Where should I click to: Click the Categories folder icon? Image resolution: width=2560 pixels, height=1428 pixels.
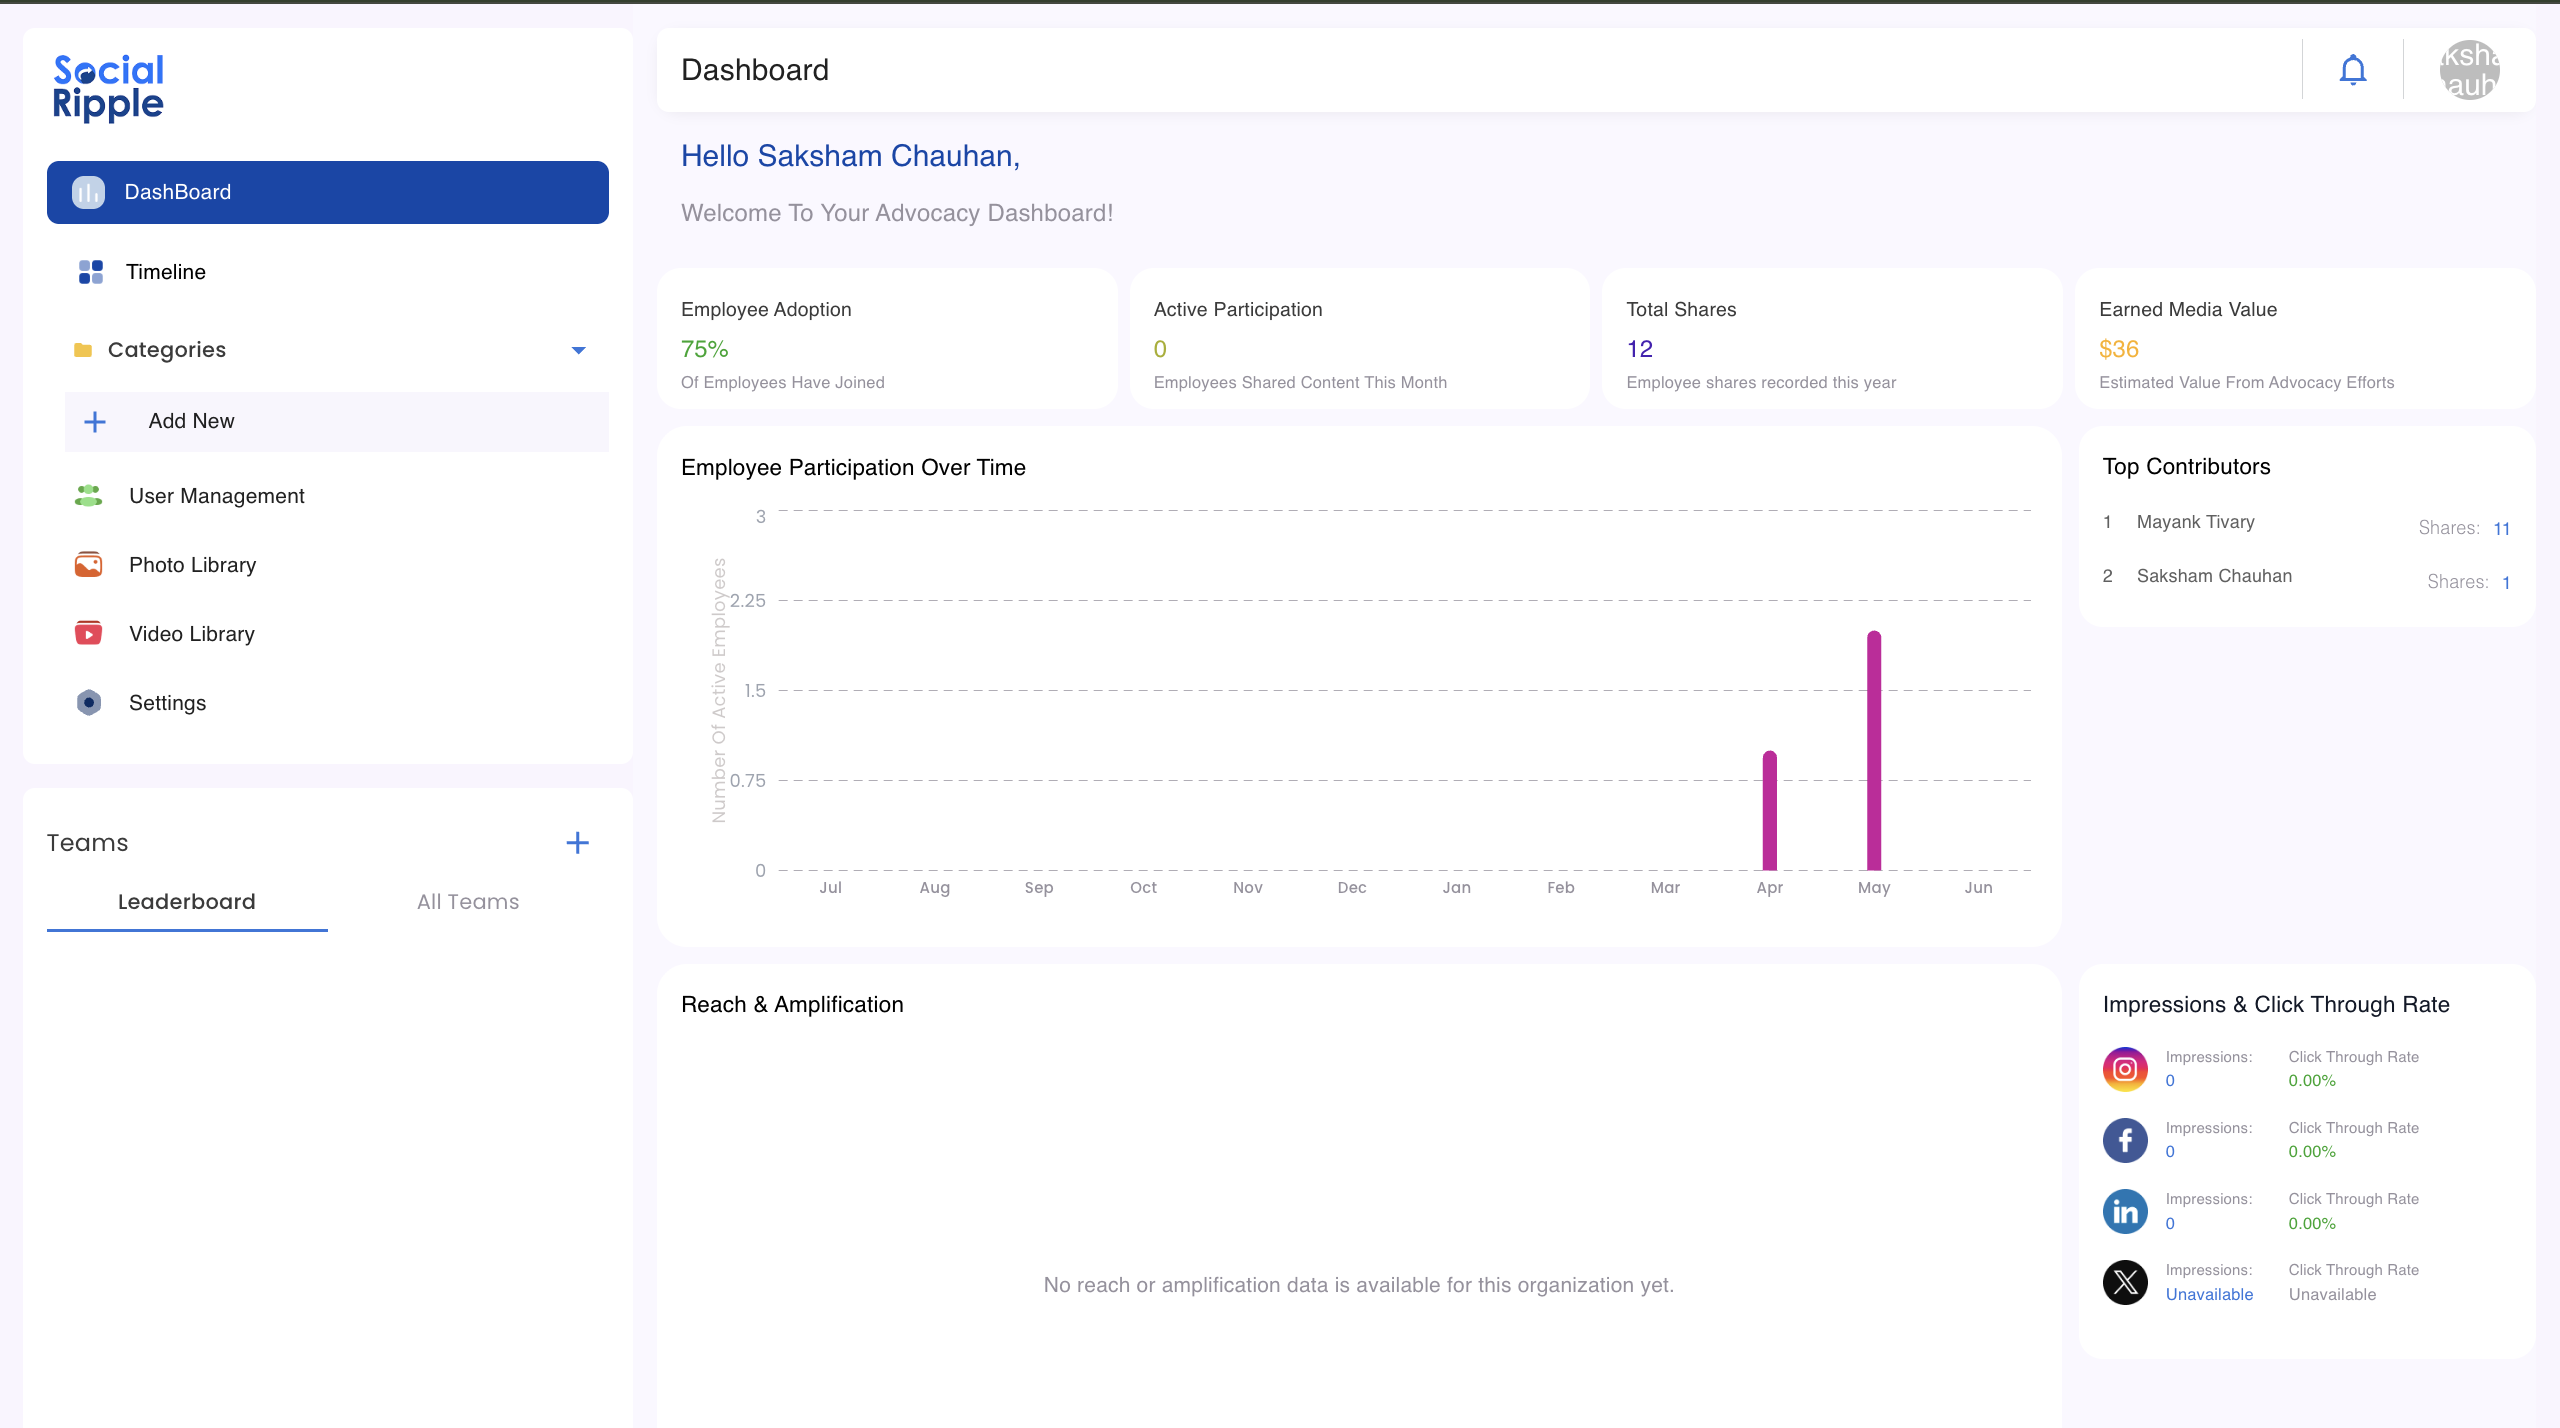pos(83,350)
